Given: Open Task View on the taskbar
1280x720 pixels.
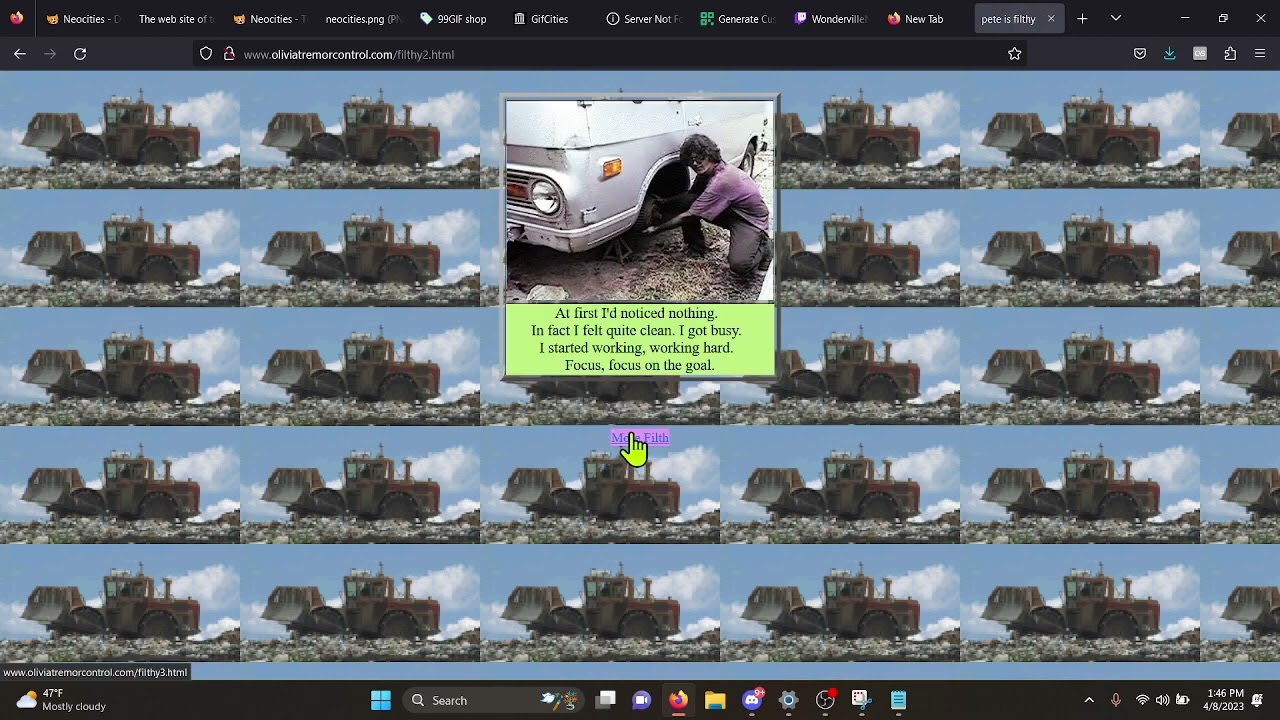Looking at the screenshot, I should tap(606, 700).
